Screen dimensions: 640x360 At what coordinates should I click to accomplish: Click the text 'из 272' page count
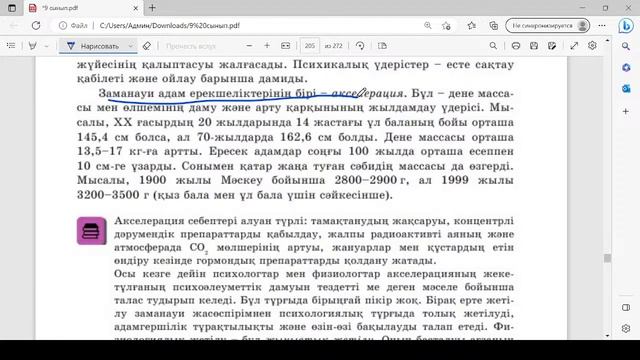[333, 46]
